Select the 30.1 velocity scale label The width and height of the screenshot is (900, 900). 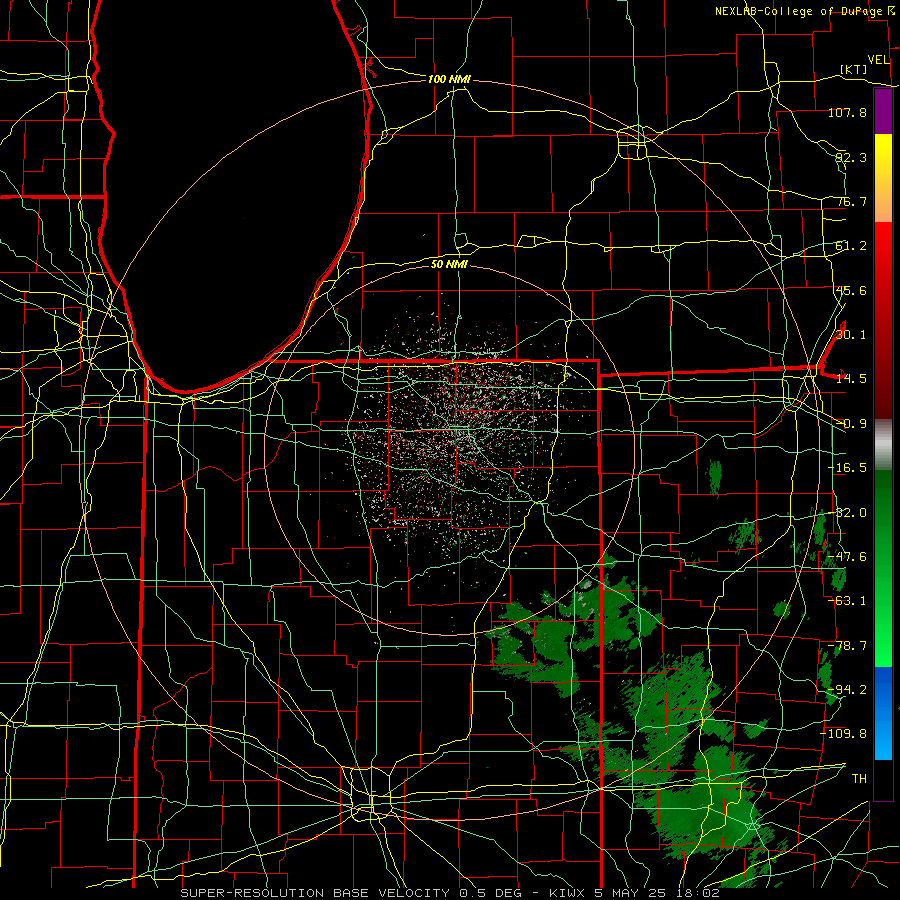[x=851, y=335]
